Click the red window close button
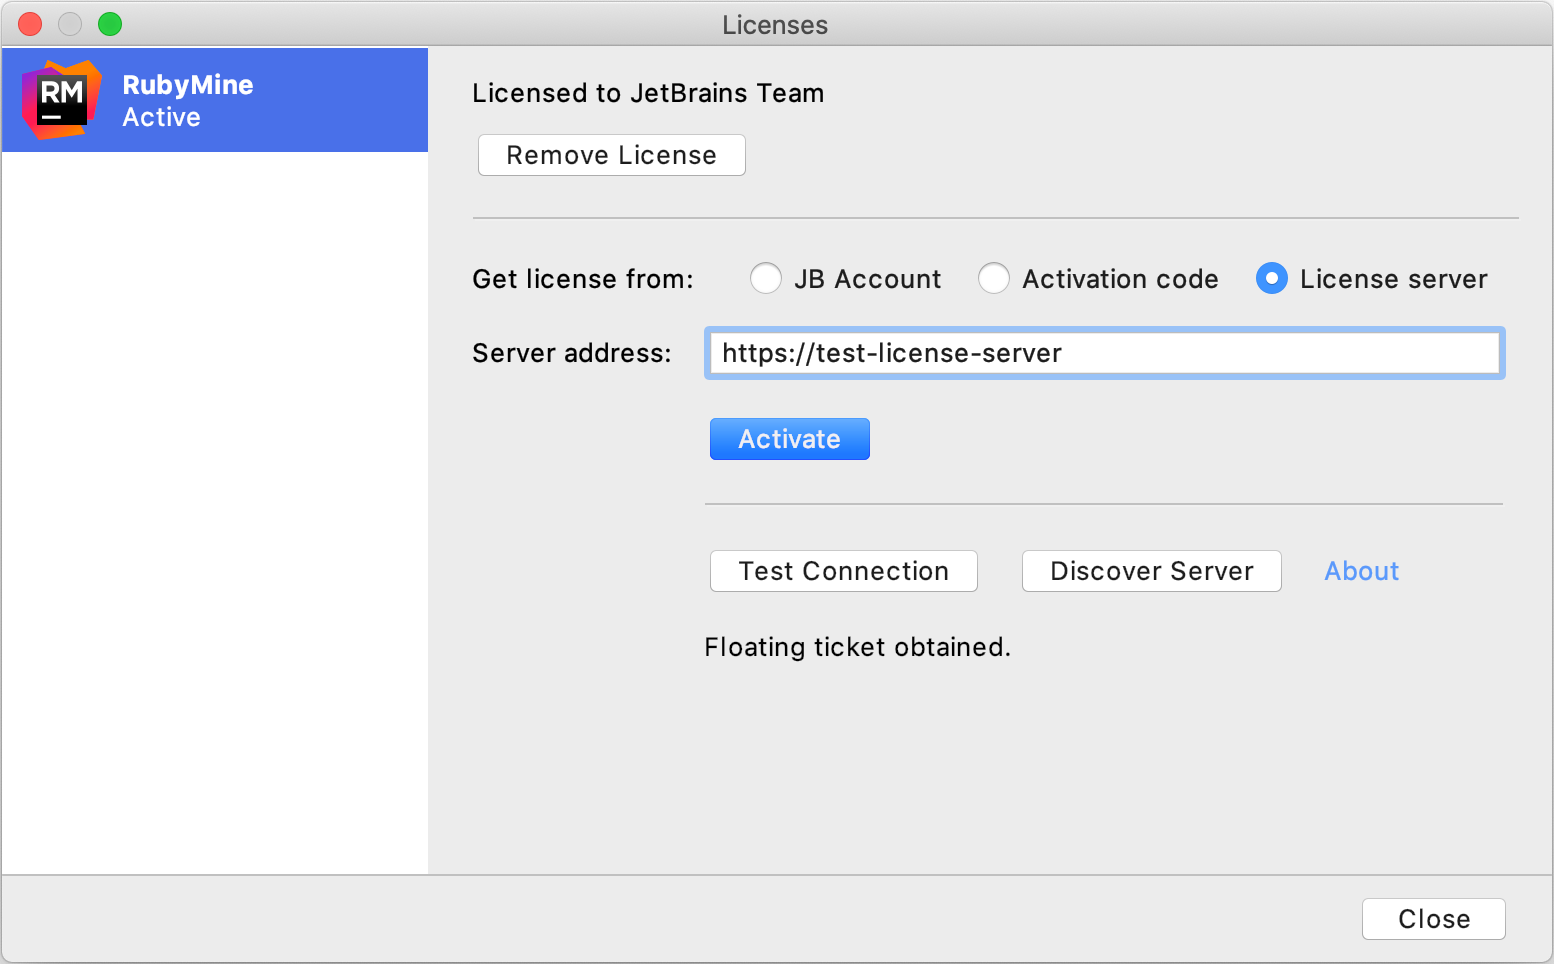 click(x=31, y=24)
